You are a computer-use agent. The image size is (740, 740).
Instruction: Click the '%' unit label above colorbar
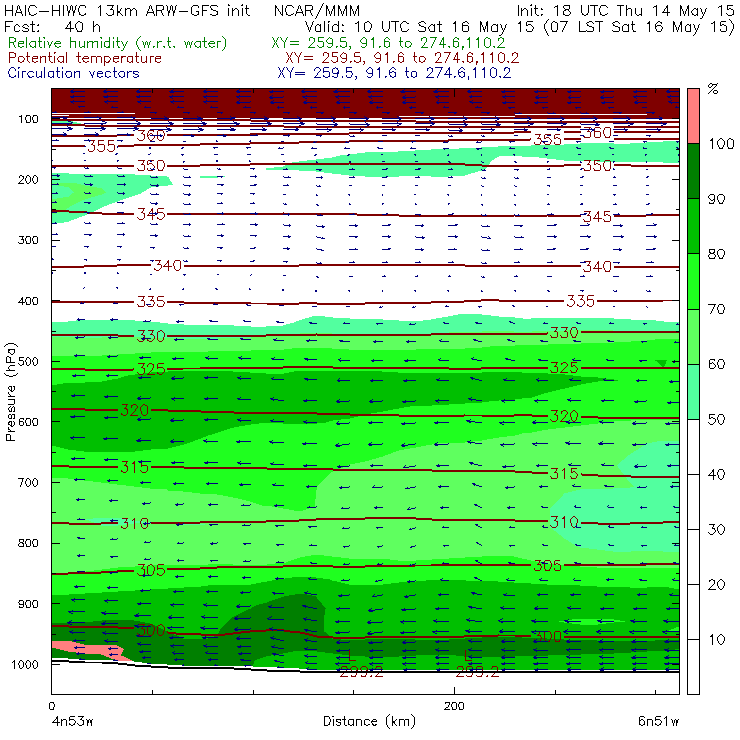click(x=713, y=89)
